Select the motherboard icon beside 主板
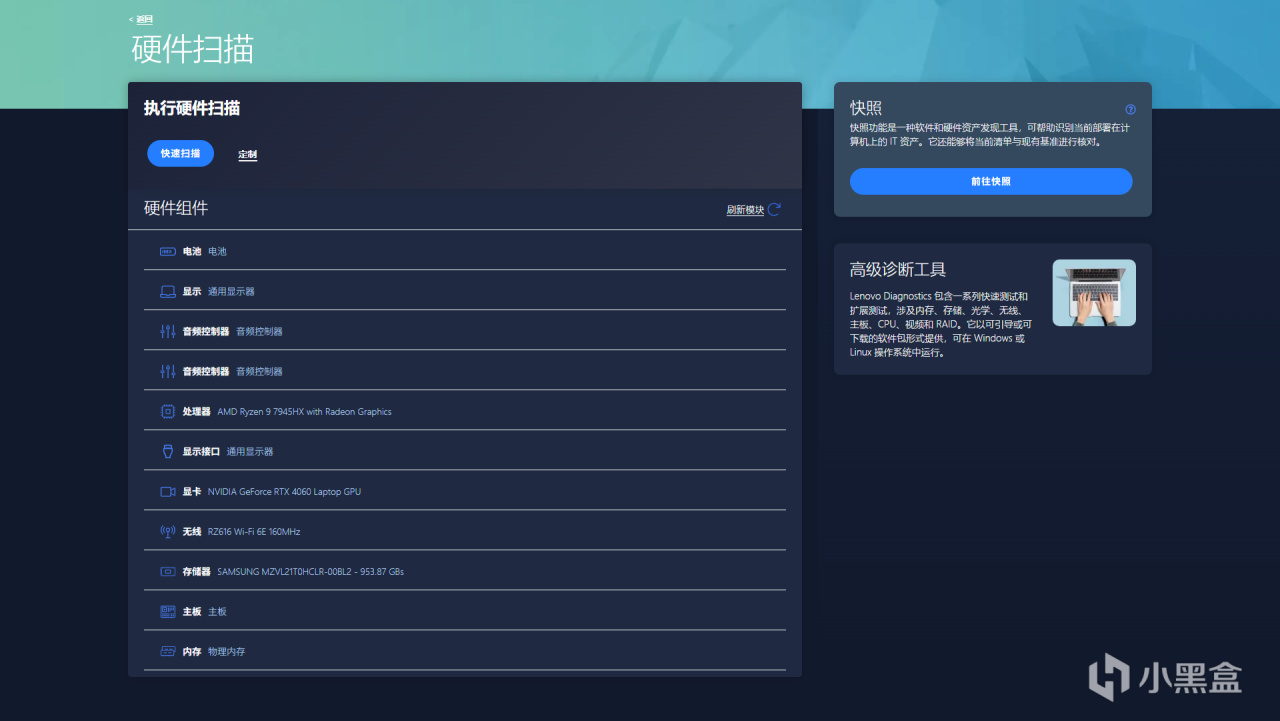Screen dimensions: 1280x721 pos(168,611)
